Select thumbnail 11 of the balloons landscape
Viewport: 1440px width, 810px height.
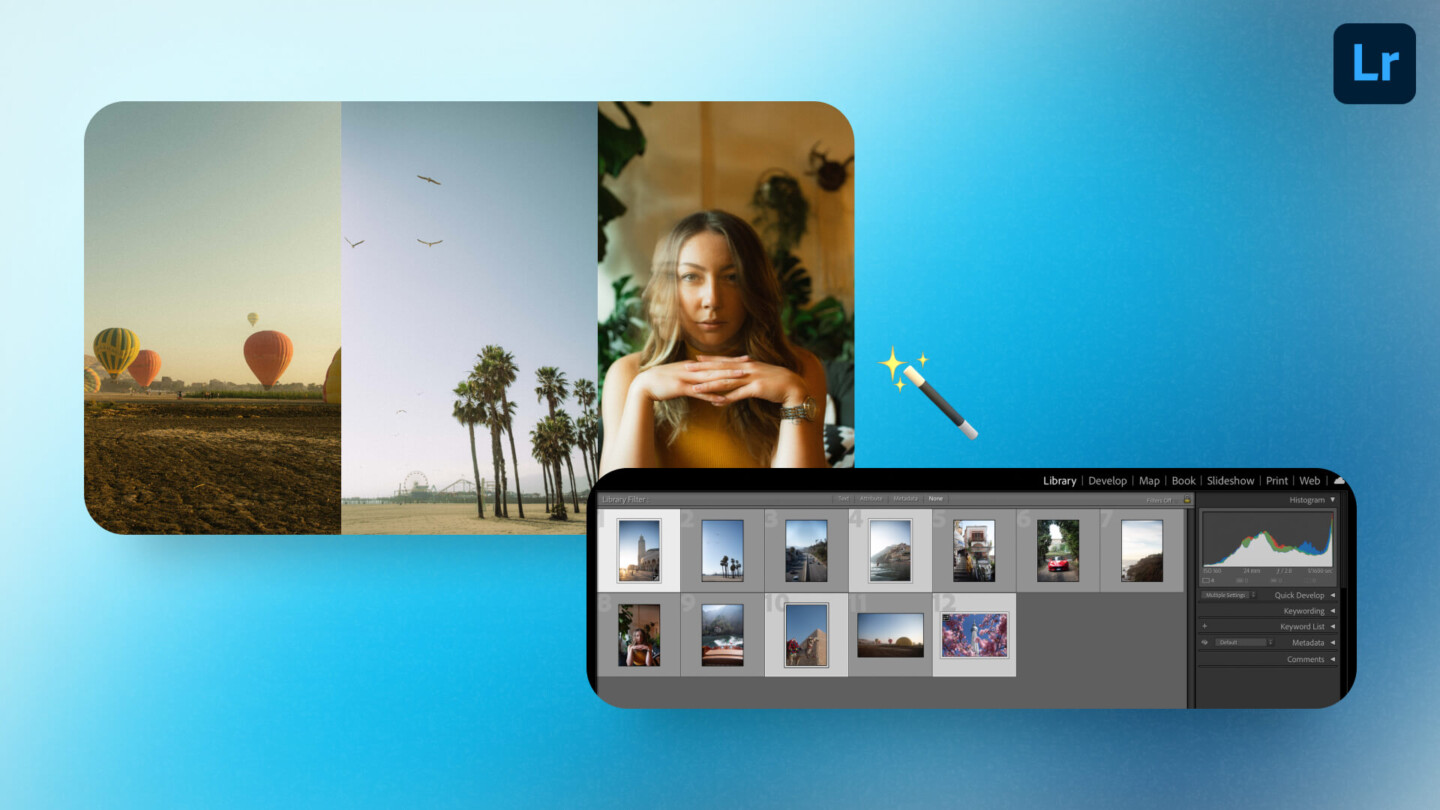pyautogui.click(x=890, y=635)
